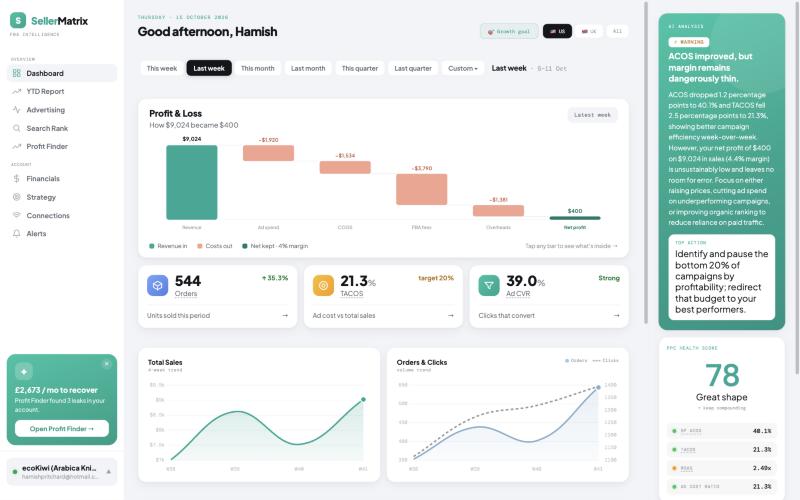Dismiss the Profit Finder promo card
Screen dimensions: 800x500
pyautogui.click(x=106, y=364)
